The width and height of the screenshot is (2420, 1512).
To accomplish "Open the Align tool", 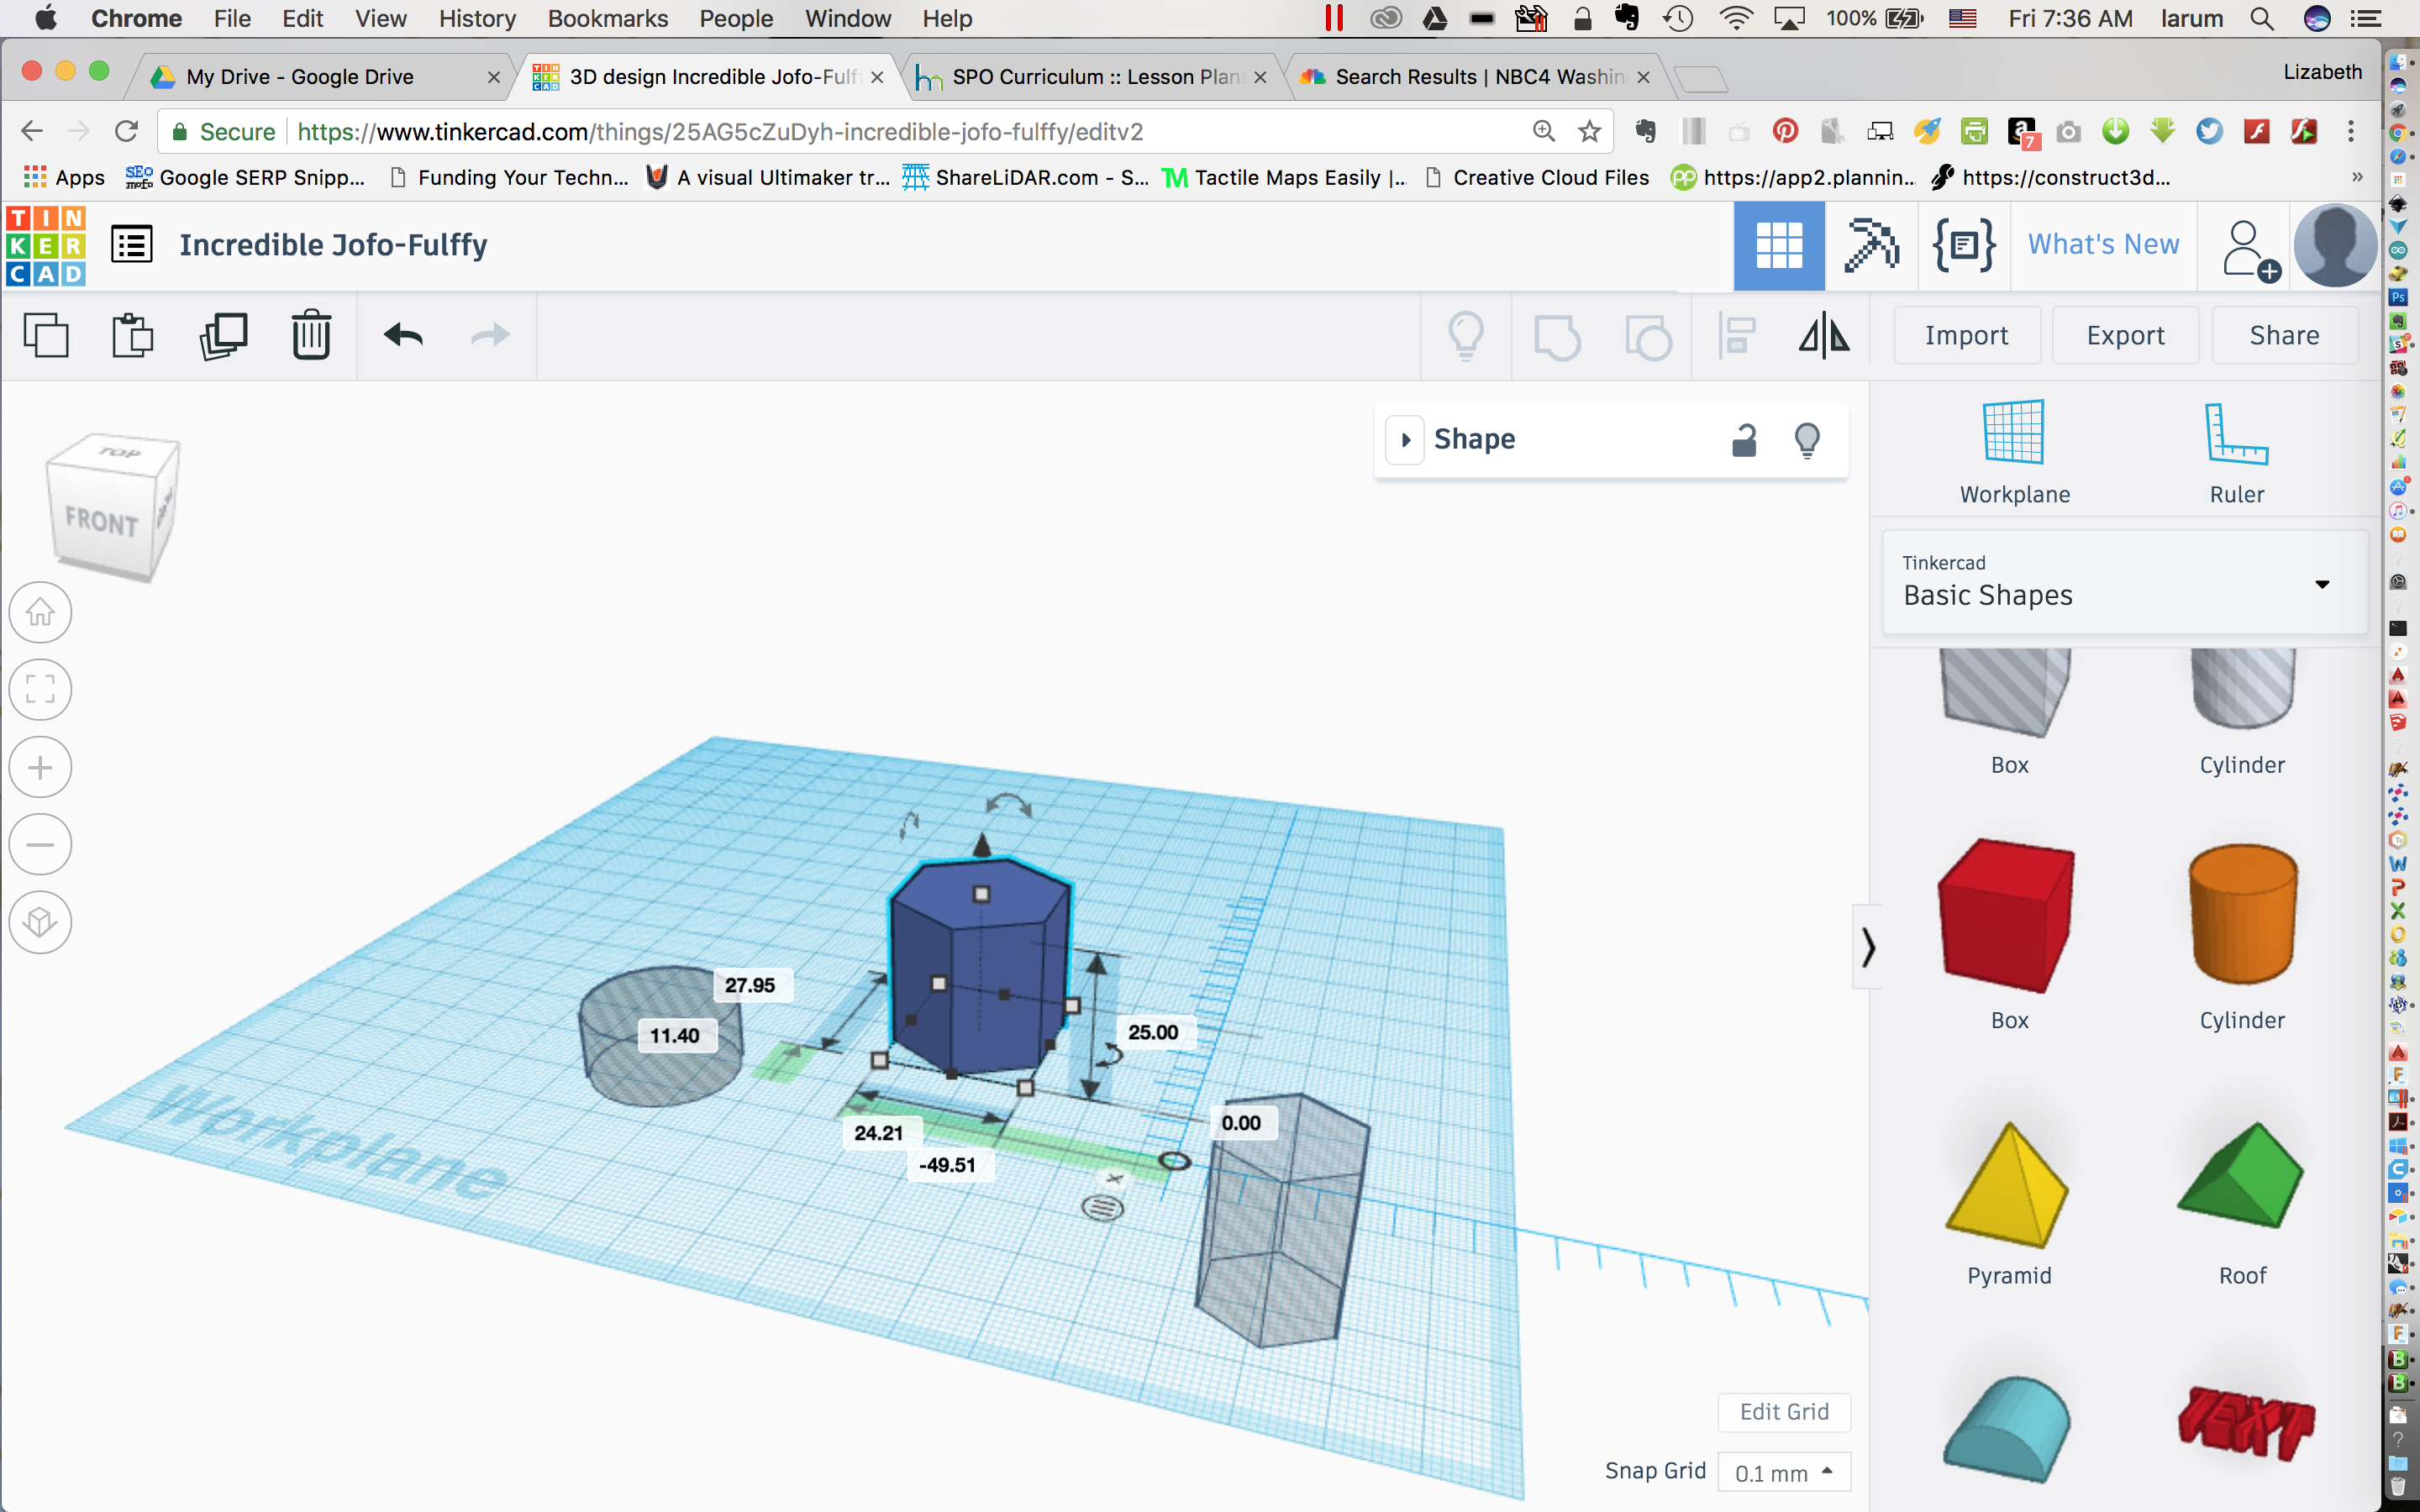I will coord(1737,336).
